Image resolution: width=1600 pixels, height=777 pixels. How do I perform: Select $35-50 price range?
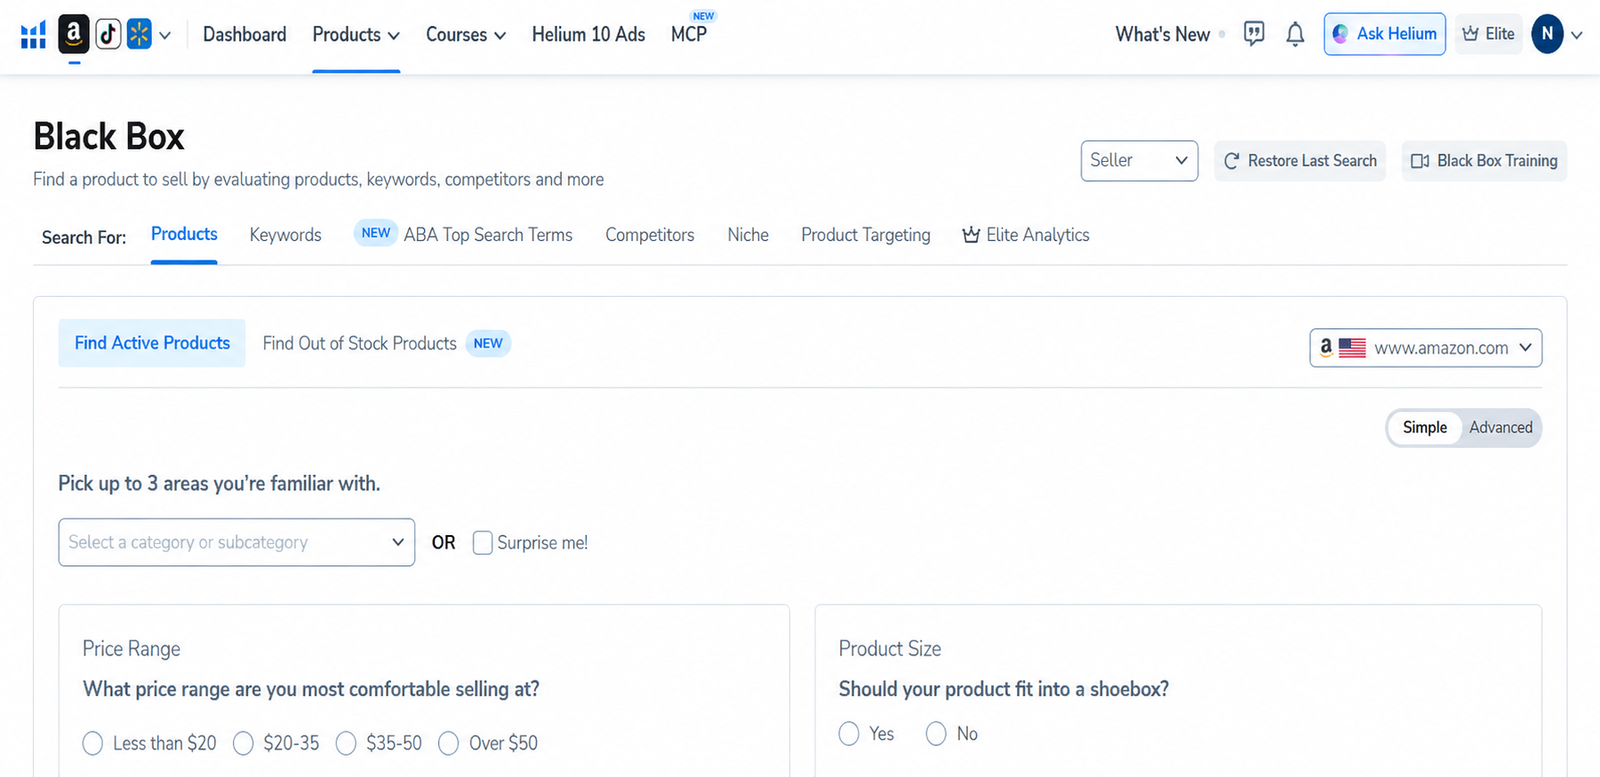coord(346,743)
